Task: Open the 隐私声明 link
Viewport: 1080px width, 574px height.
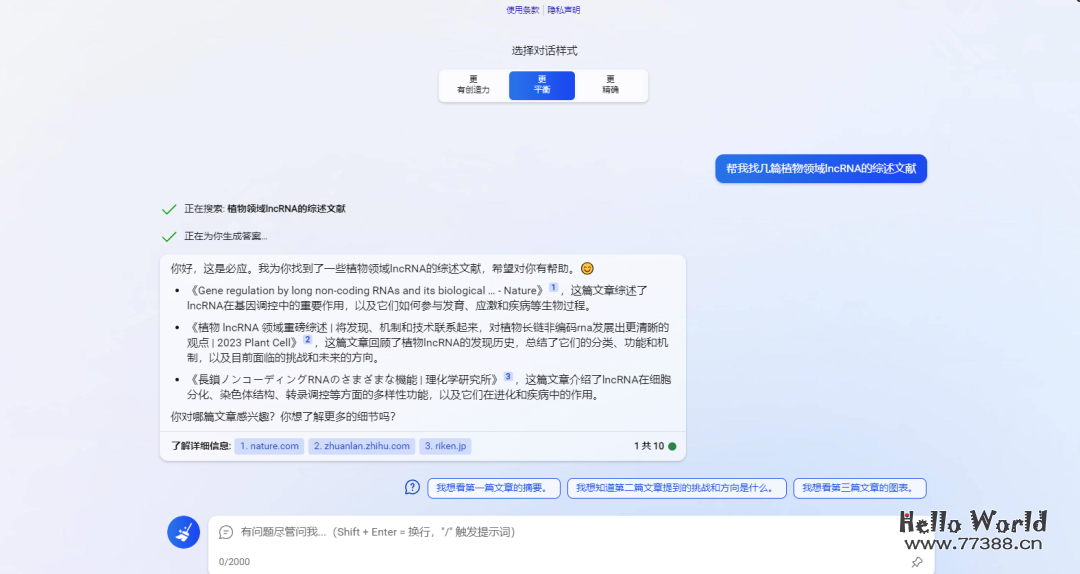Action: (x=563, y=10)
